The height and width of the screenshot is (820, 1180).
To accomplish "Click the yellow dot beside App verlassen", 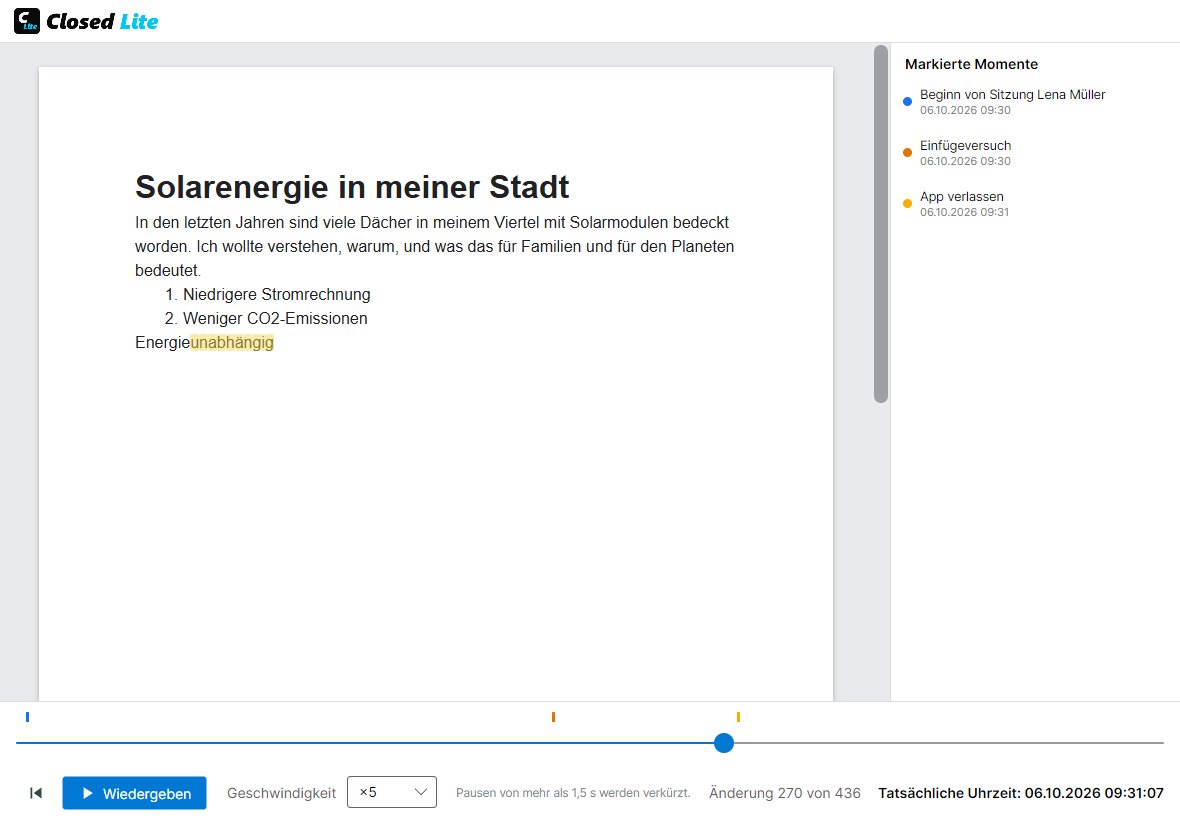I will (907, 204).
